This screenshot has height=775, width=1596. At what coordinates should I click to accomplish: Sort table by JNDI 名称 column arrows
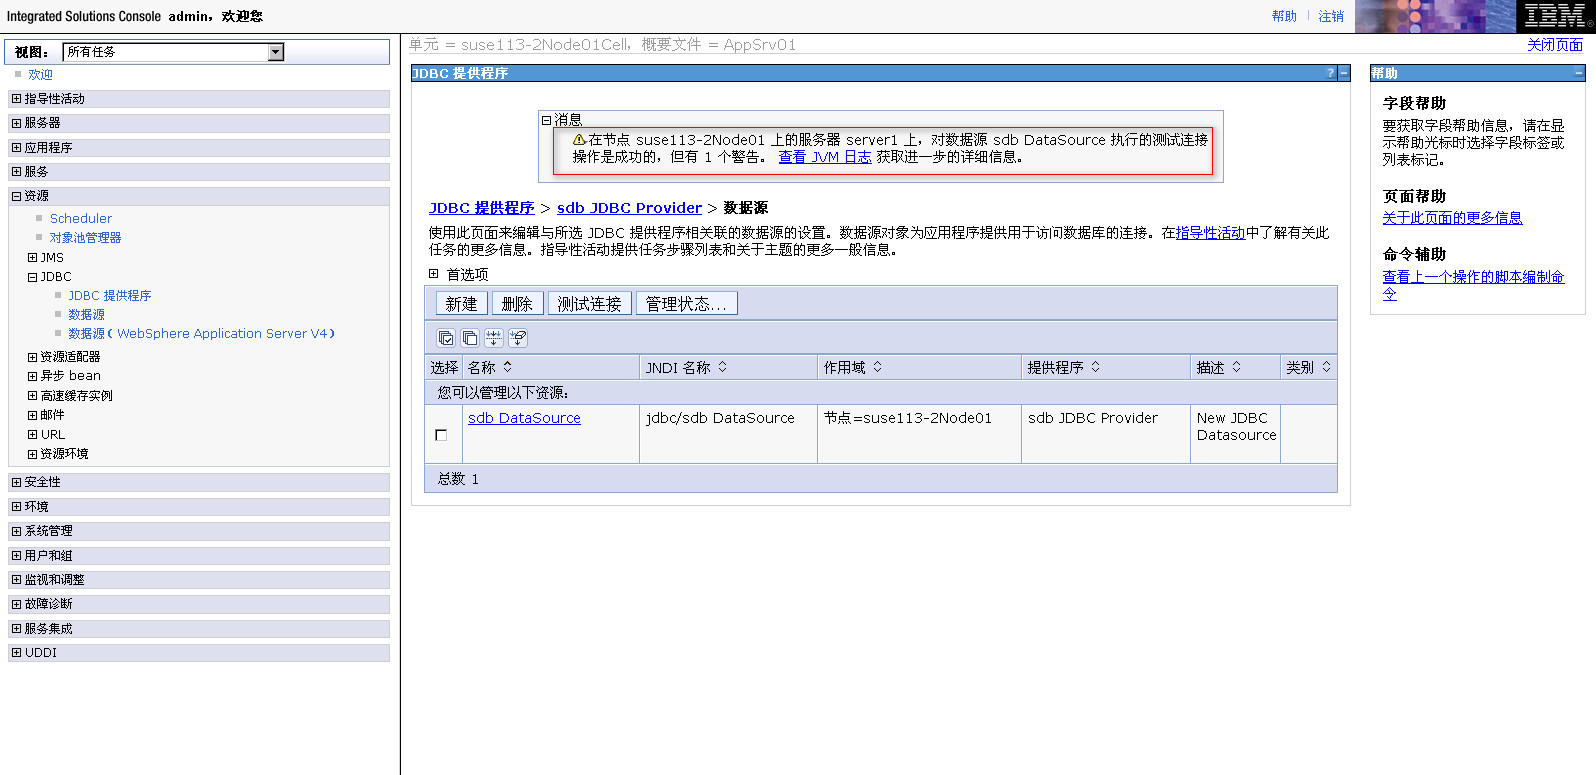click(x=723, y=367)
